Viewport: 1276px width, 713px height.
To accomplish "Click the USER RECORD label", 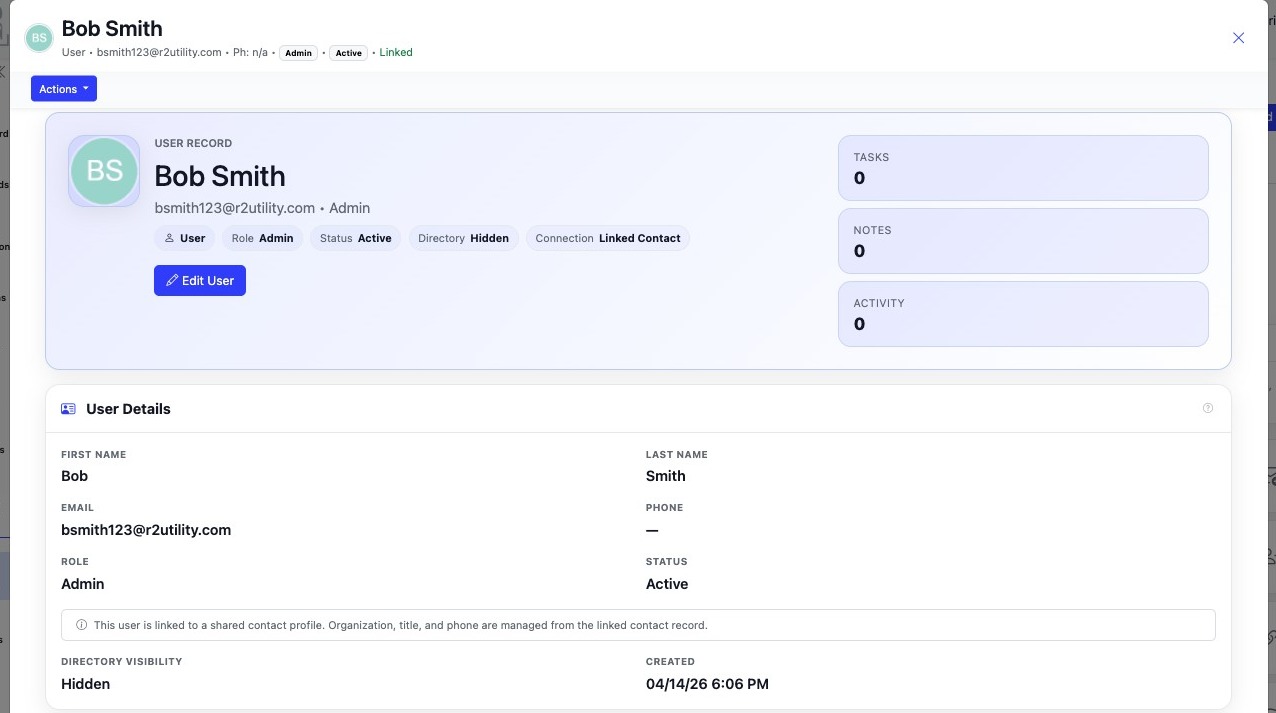I will (x=193, y=143).
